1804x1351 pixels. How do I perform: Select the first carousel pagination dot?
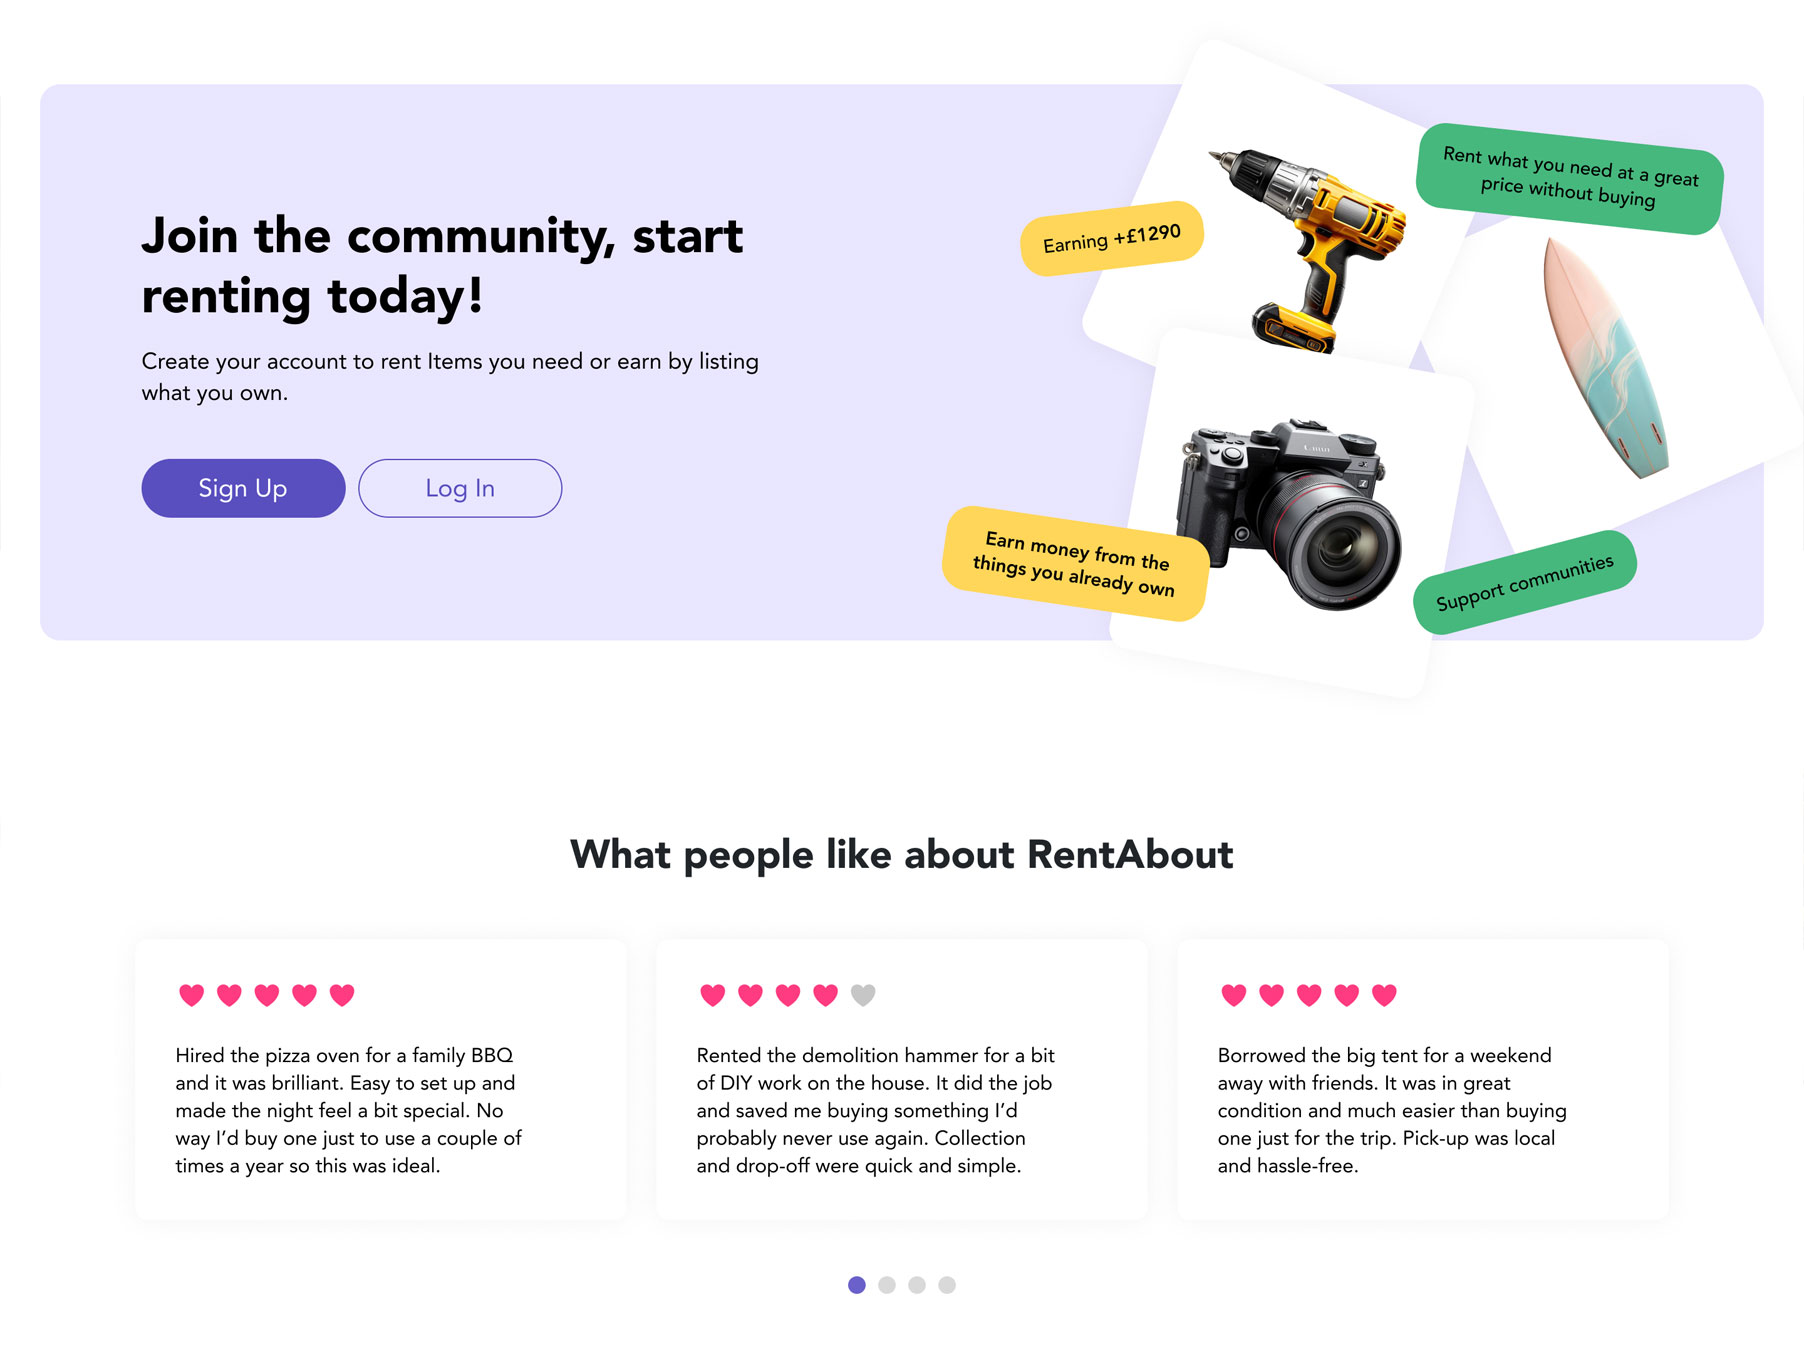pyautogui.click(x=857, y=1285)
